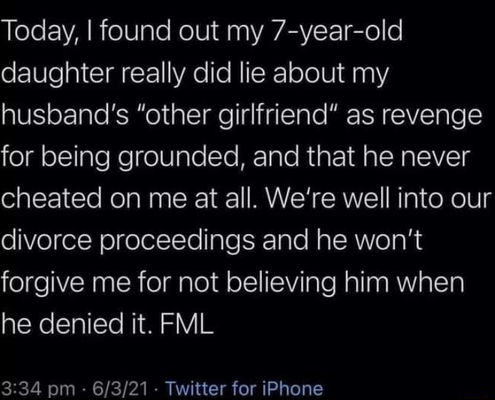
Task: Click the phrase 'We're well into our'
Action: pyautogui.click(x=382, y=199)
